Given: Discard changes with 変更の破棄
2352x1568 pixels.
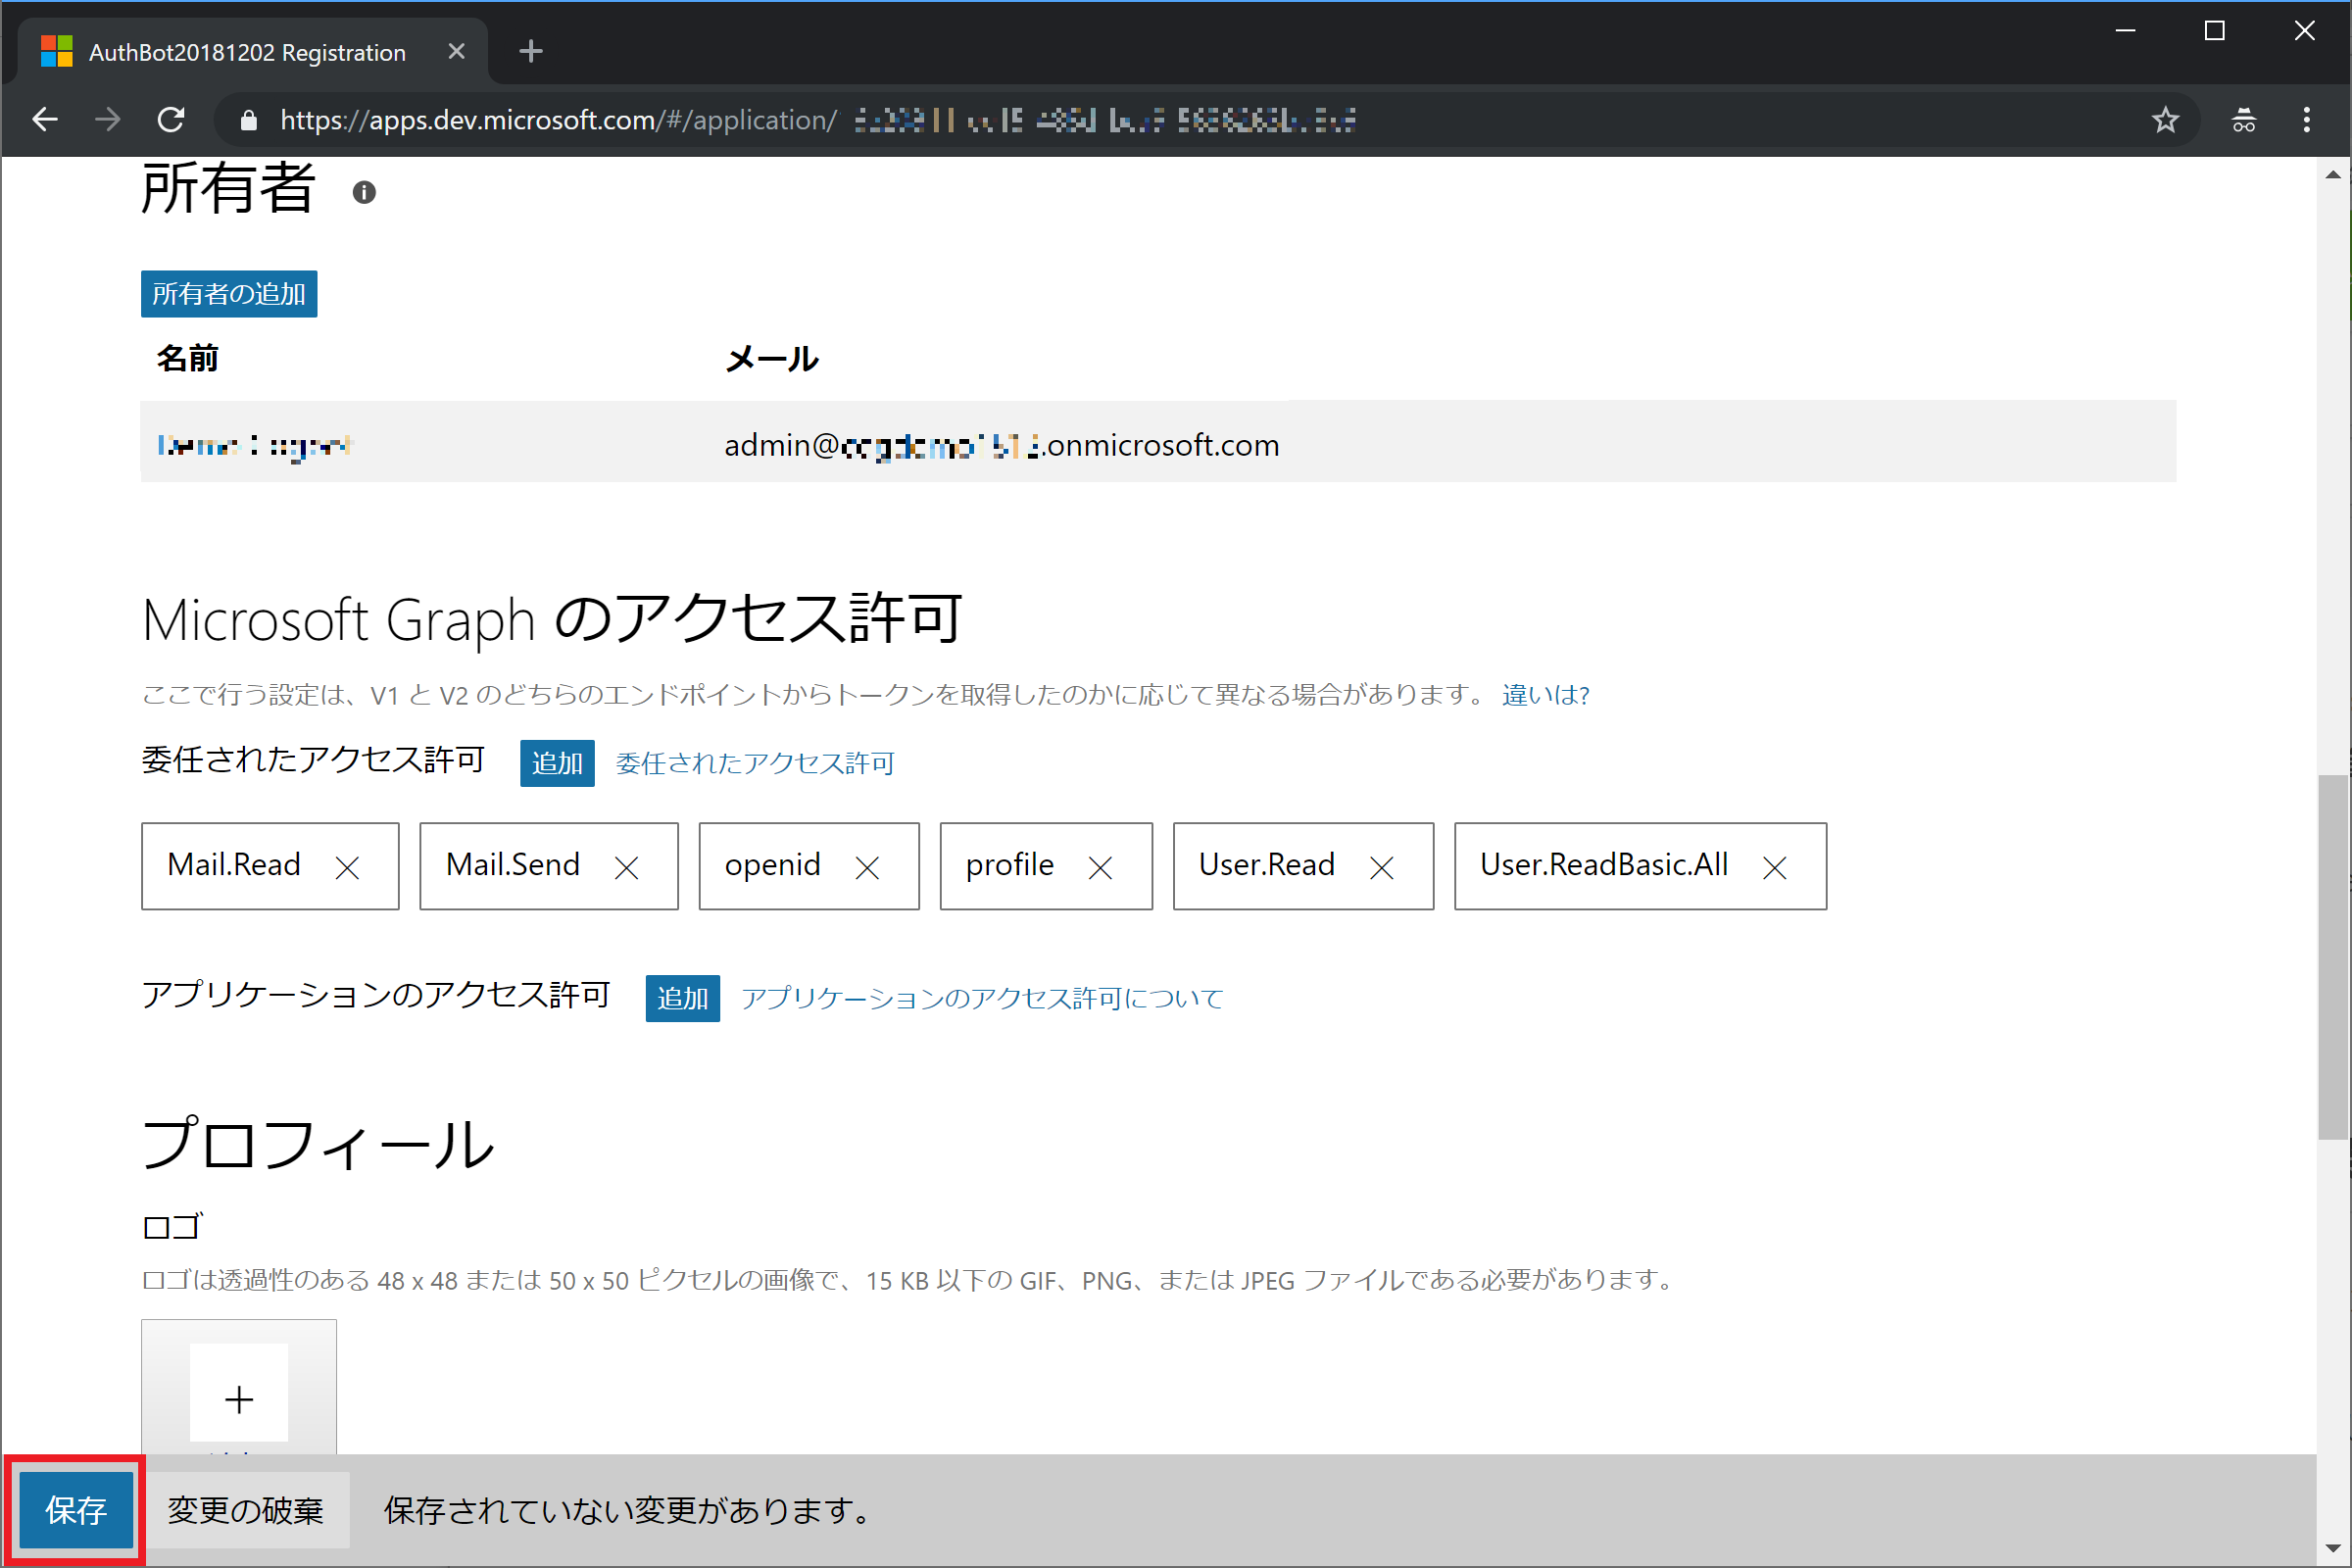Looking at the screenshot, I should pyautogui.click(x=245, y=1509).
